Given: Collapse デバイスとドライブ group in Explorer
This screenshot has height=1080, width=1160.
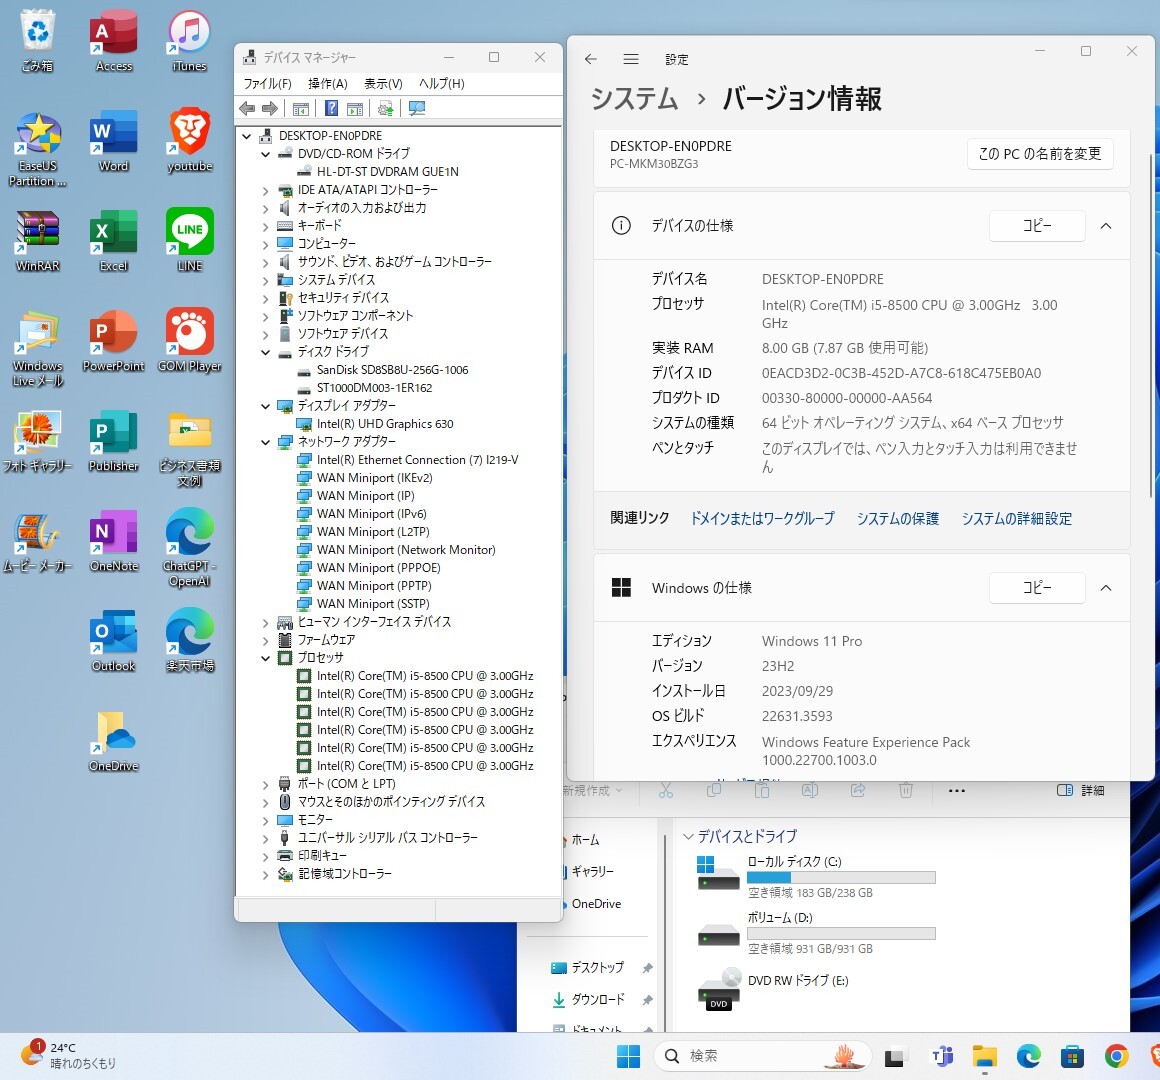Looking at the screenshot, I should 688,837.
